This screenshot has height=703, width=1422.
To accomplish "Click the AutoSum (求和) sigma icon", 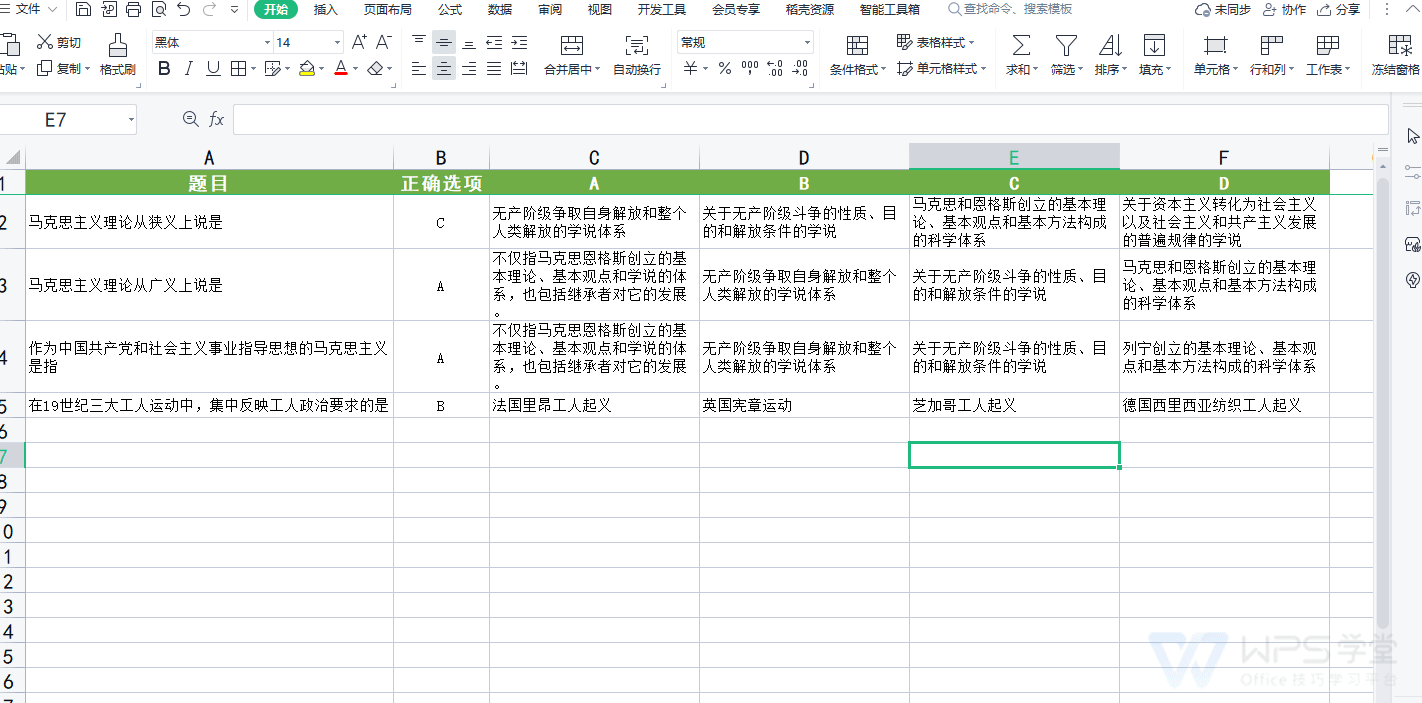I will (x=1021, y=45).
